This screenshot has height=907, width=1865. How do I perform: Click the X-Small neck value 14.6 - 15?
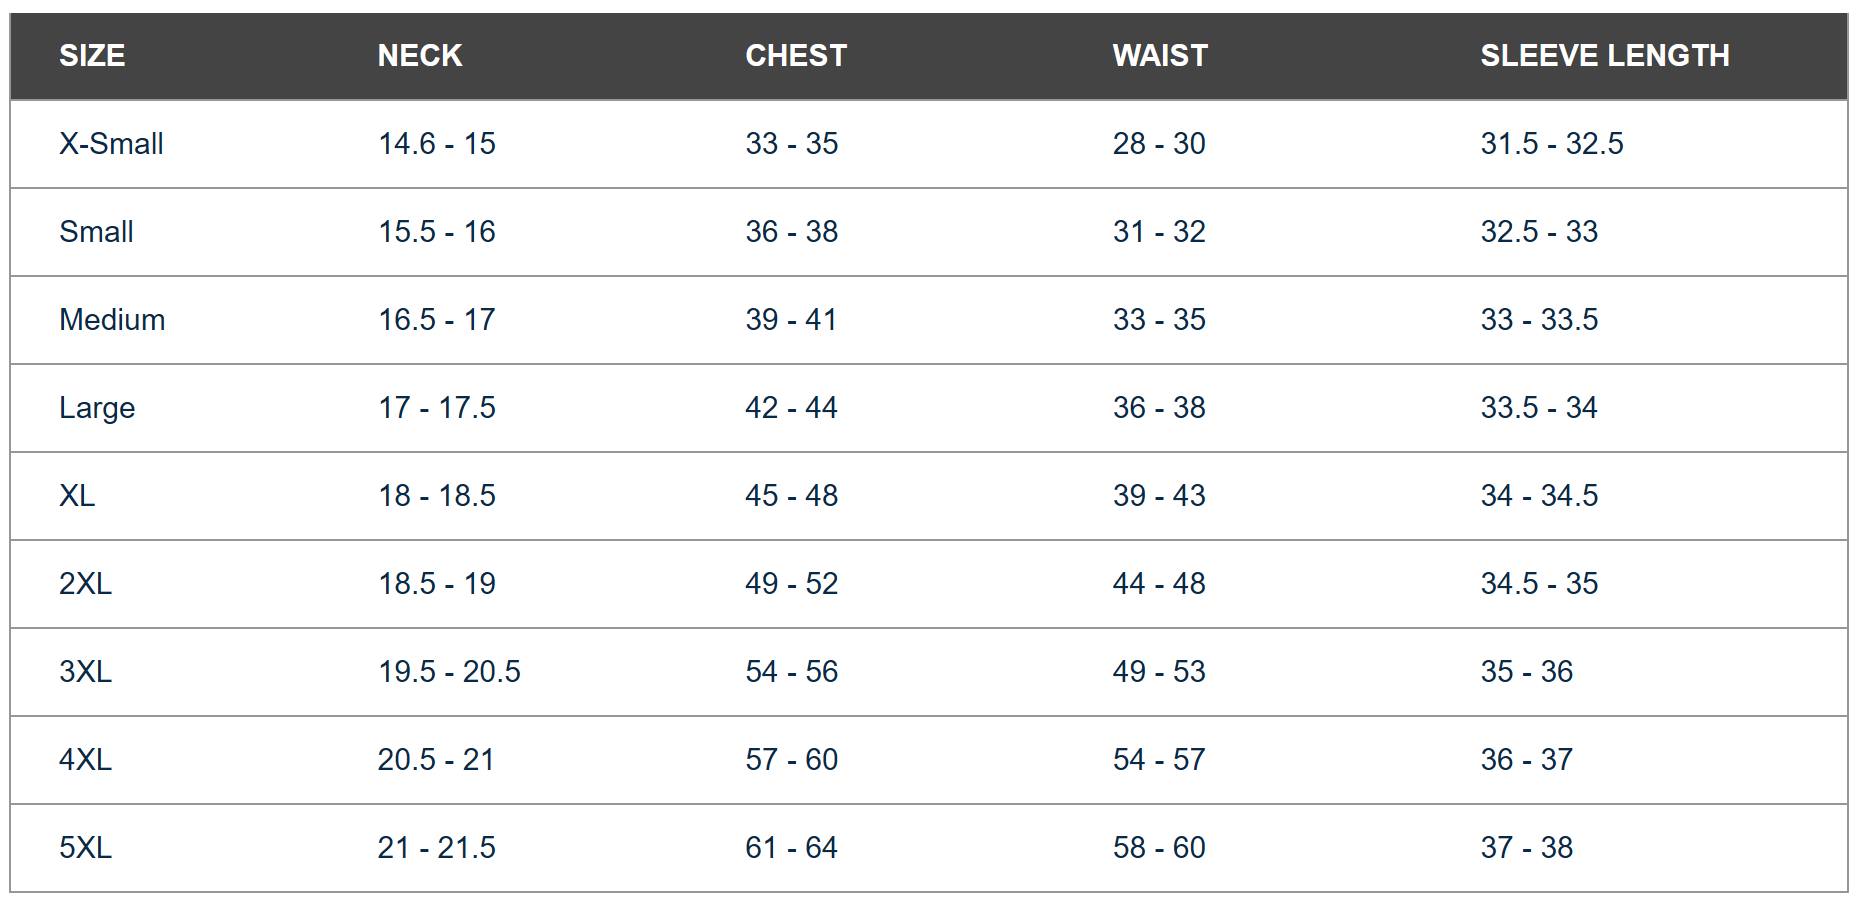tap(437, 144)
